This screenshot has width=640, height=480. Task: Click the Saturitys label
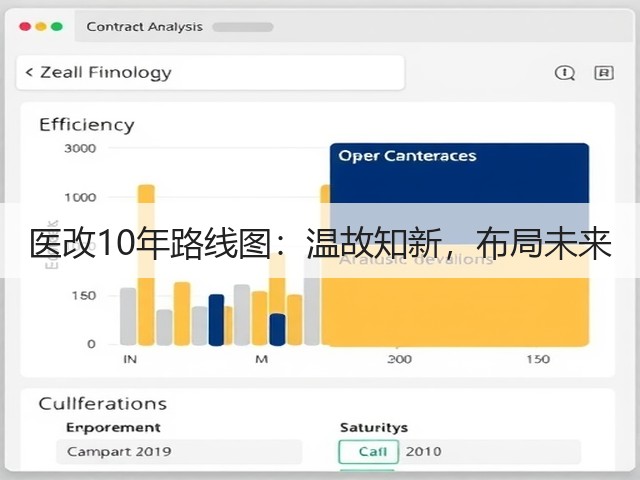coord(374,427)
